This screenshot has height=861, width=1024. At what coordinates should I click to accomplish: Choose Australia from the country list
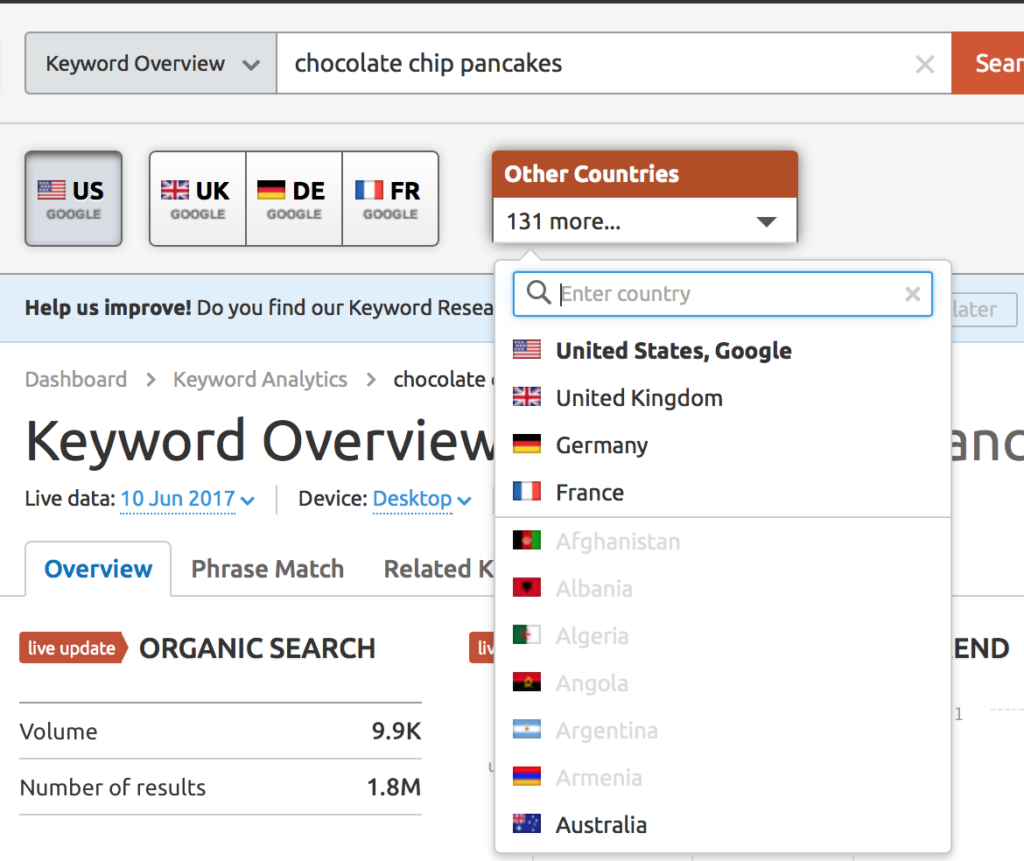click(x=601, y=825)
